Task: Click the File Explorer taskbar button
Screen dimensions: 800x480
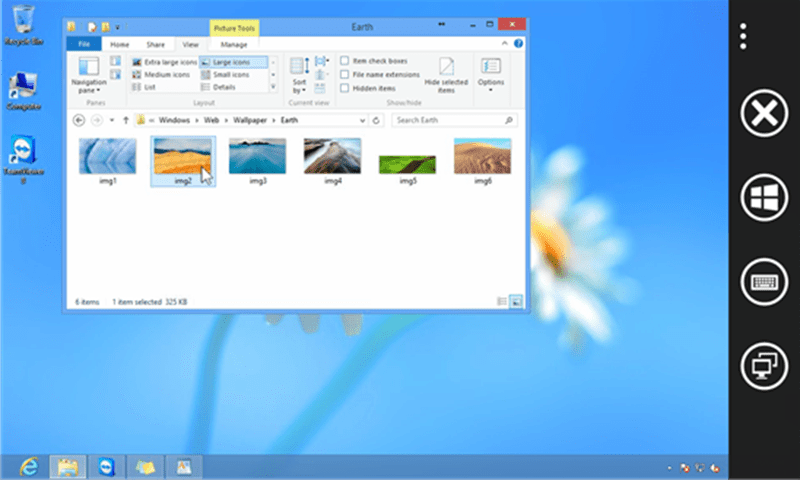Action: click(67, 467)
